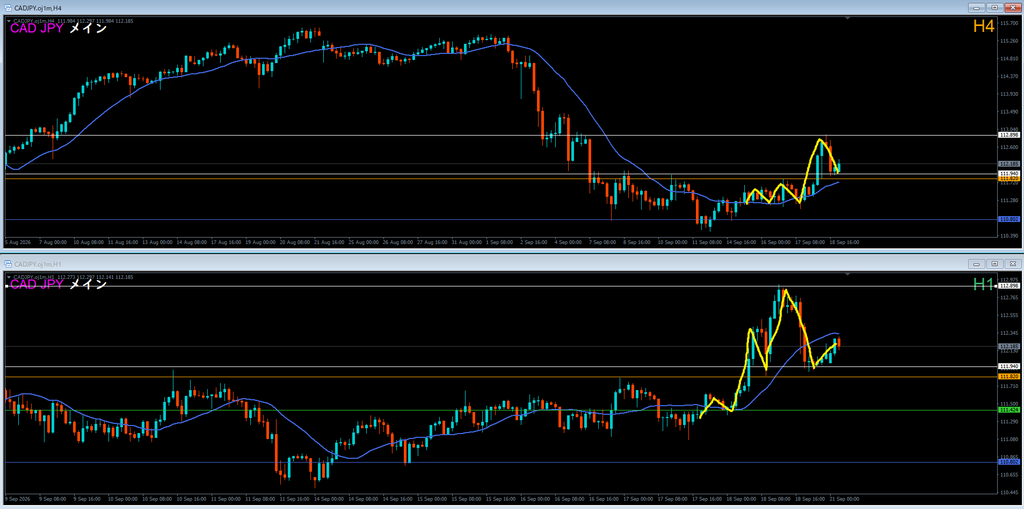Viewport: 1024px width, 509px height.
Task: Minimize the H1 chart window
Action: pyautogui.click(x=977, y=263)
